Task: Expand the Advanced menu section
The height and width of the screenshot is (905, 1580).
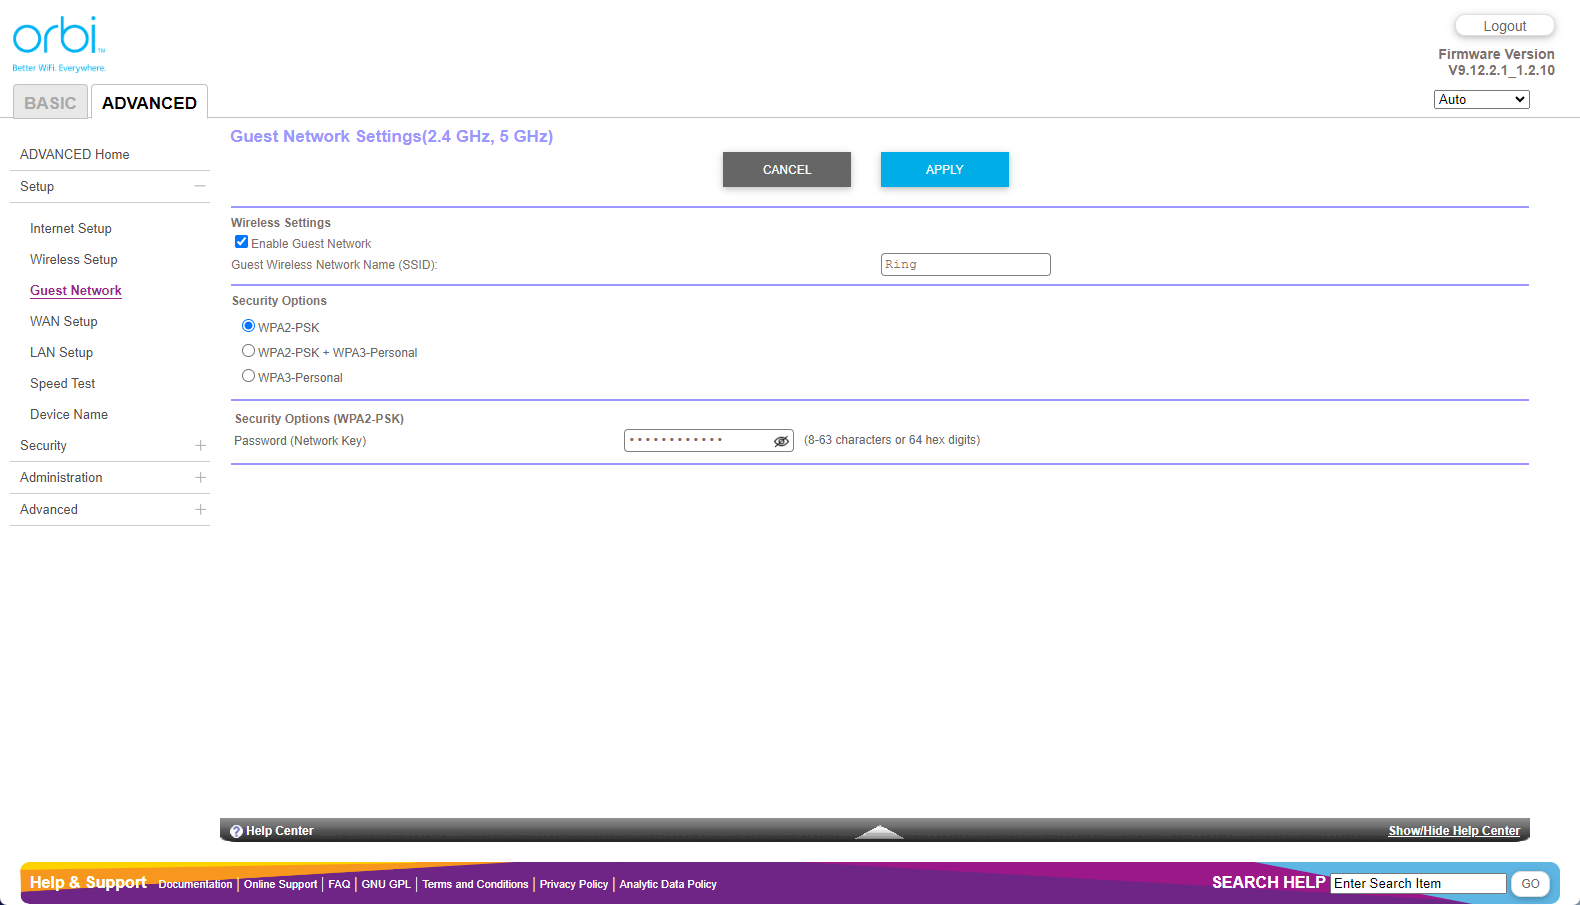Action: click(x=200, y=510)
